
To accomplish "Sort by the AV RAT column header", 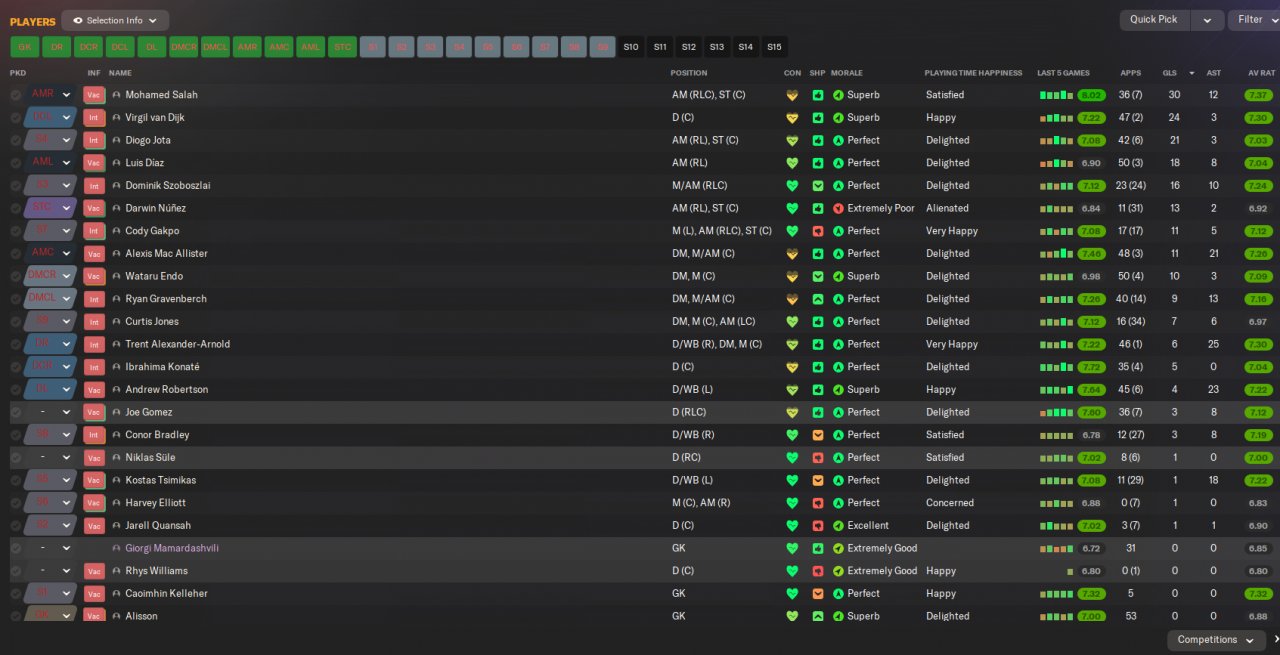I will 1262,73.
